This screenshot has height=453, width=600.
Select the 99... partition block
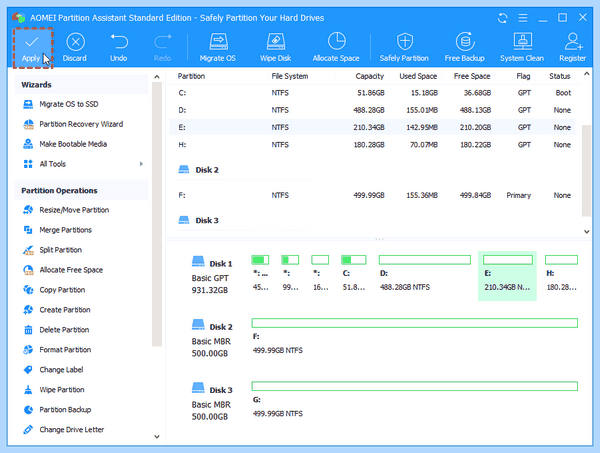coord(290,273)
